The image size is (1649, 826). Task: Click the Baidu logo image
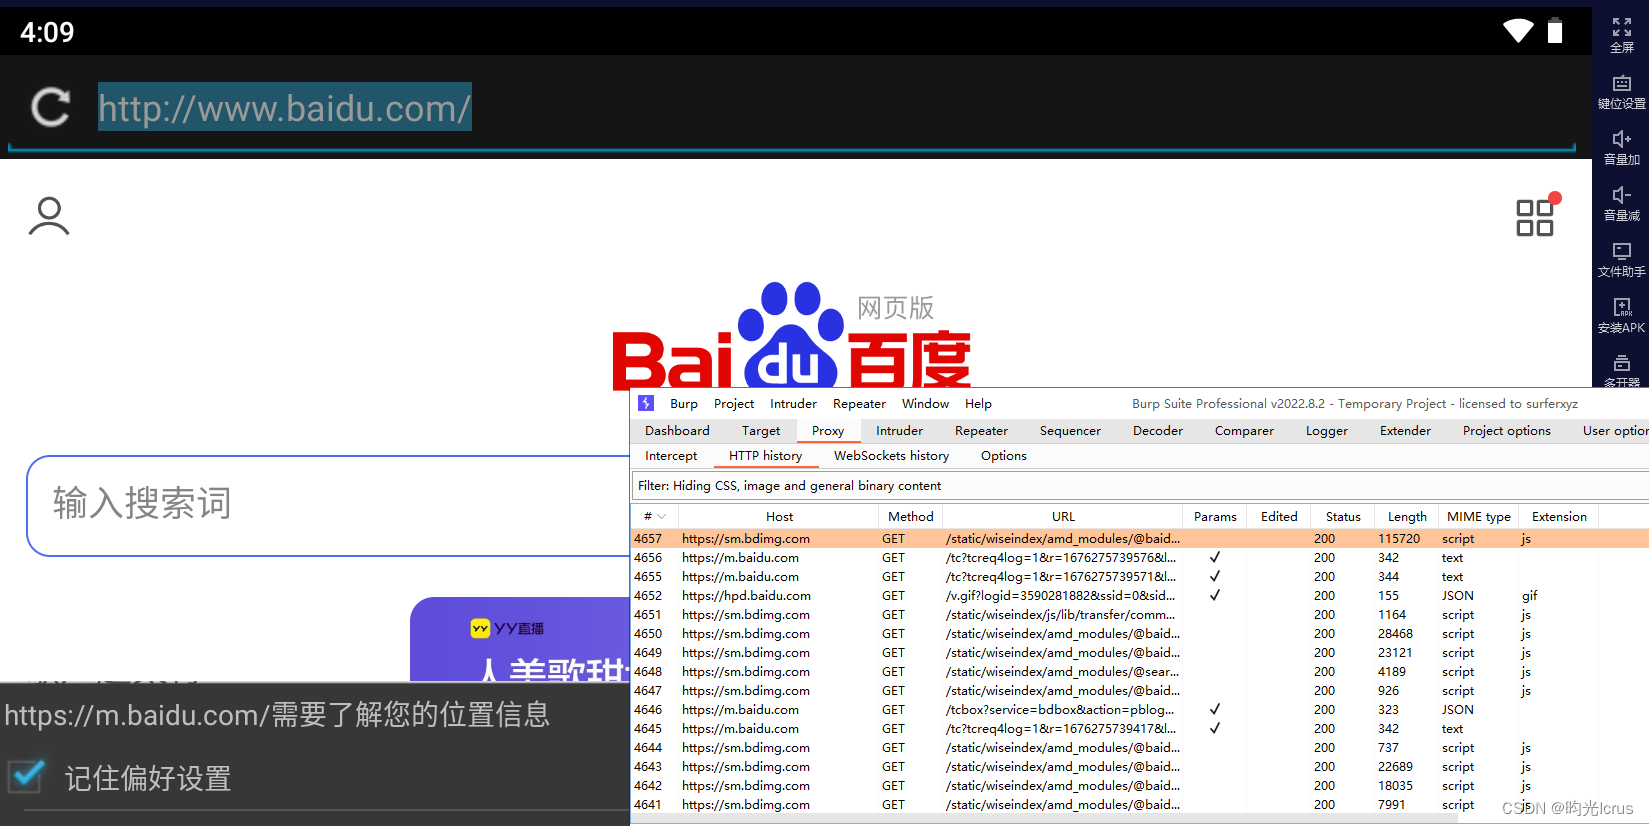(791, 335)
